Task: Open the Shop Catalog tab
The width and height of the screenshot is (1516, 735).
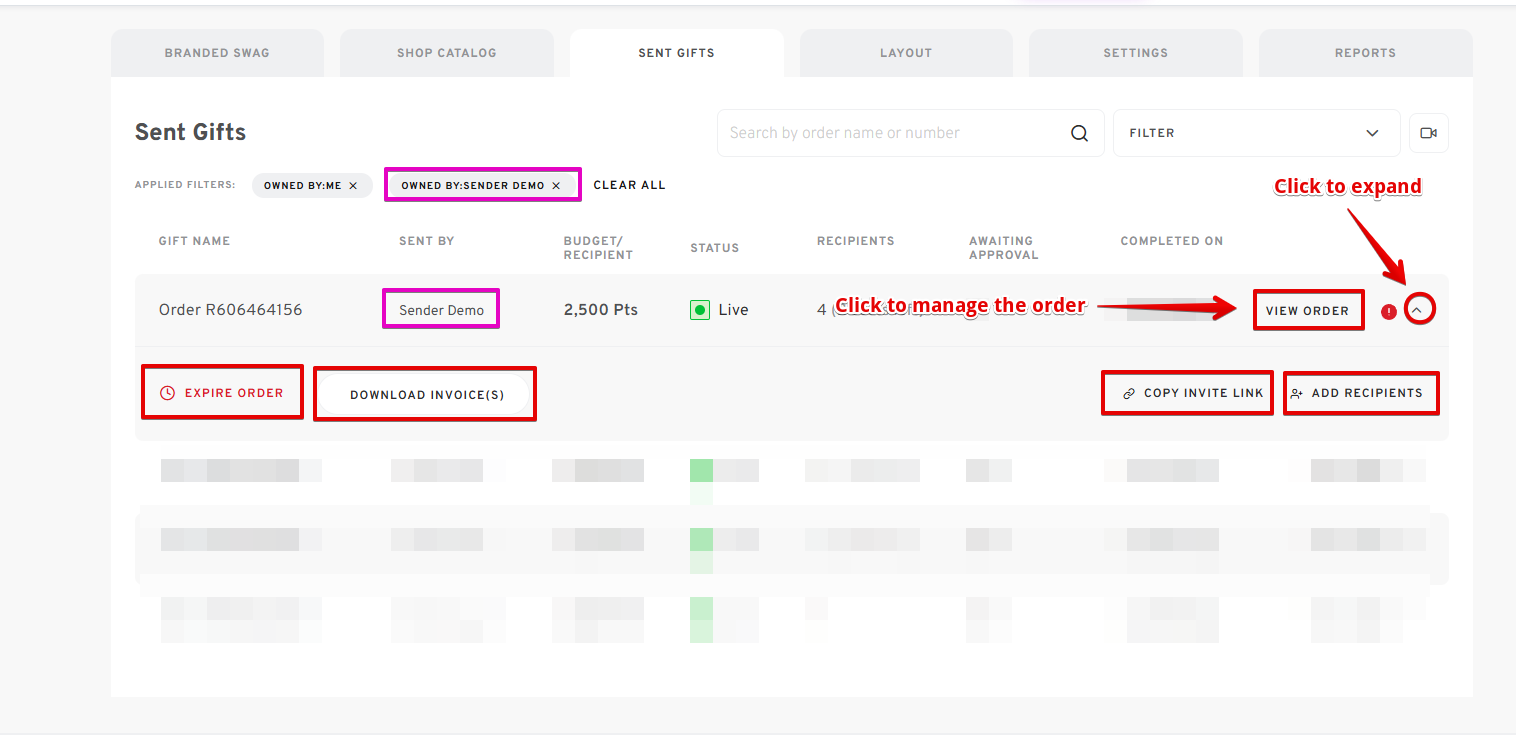Action: coord(446,53)
